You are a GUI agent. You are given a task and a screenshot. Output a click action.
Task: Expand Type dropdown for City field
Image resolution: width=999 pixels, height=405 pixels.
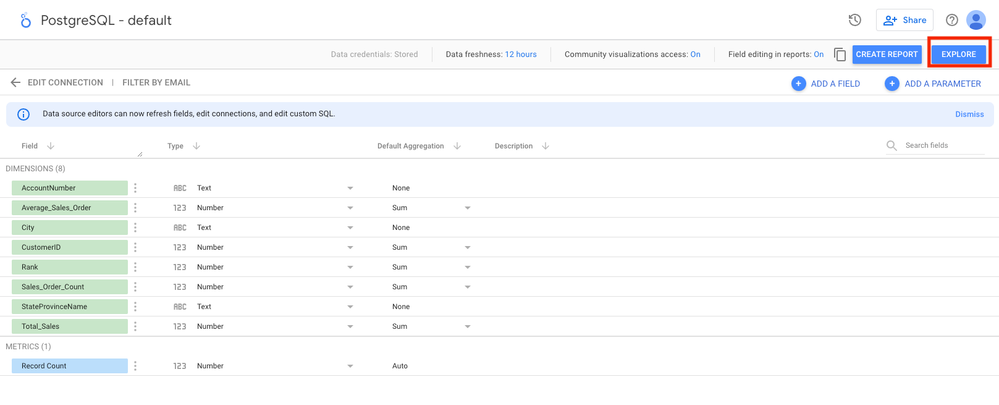click(350, 228)
